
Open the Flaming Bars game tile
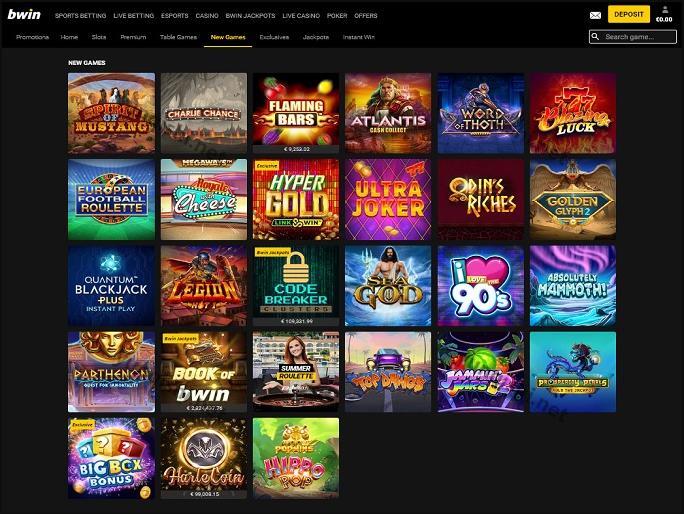pos(296,113)
